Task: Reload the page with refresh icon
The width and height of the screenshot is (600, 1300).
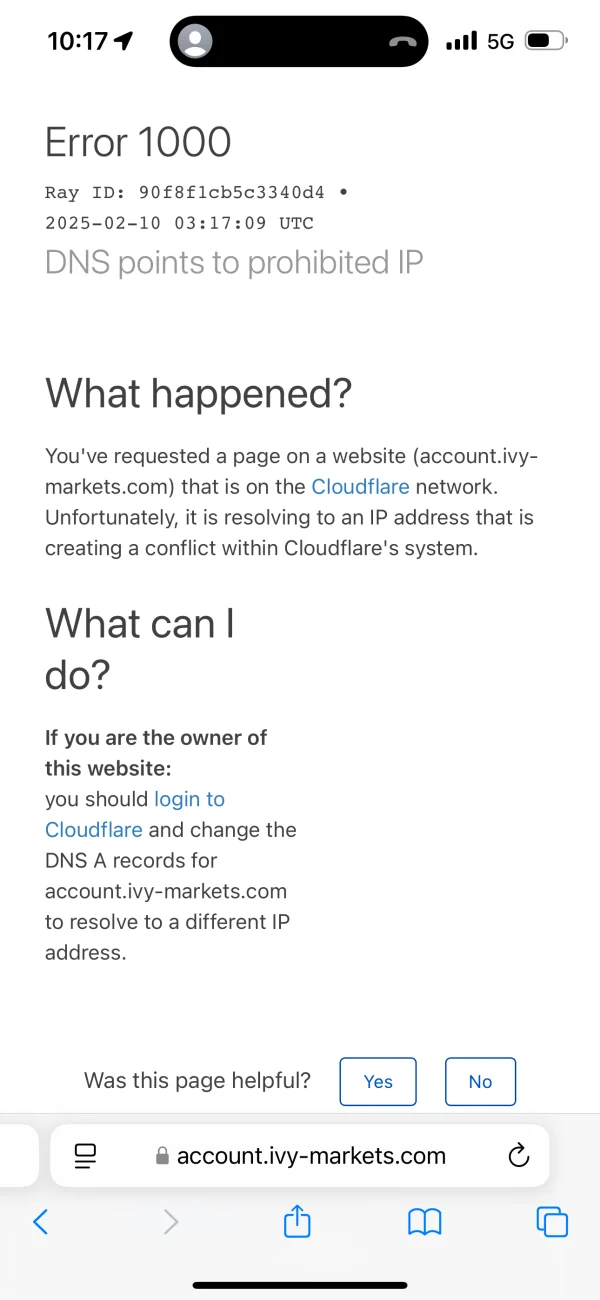Action: (x=518, y=1157)
